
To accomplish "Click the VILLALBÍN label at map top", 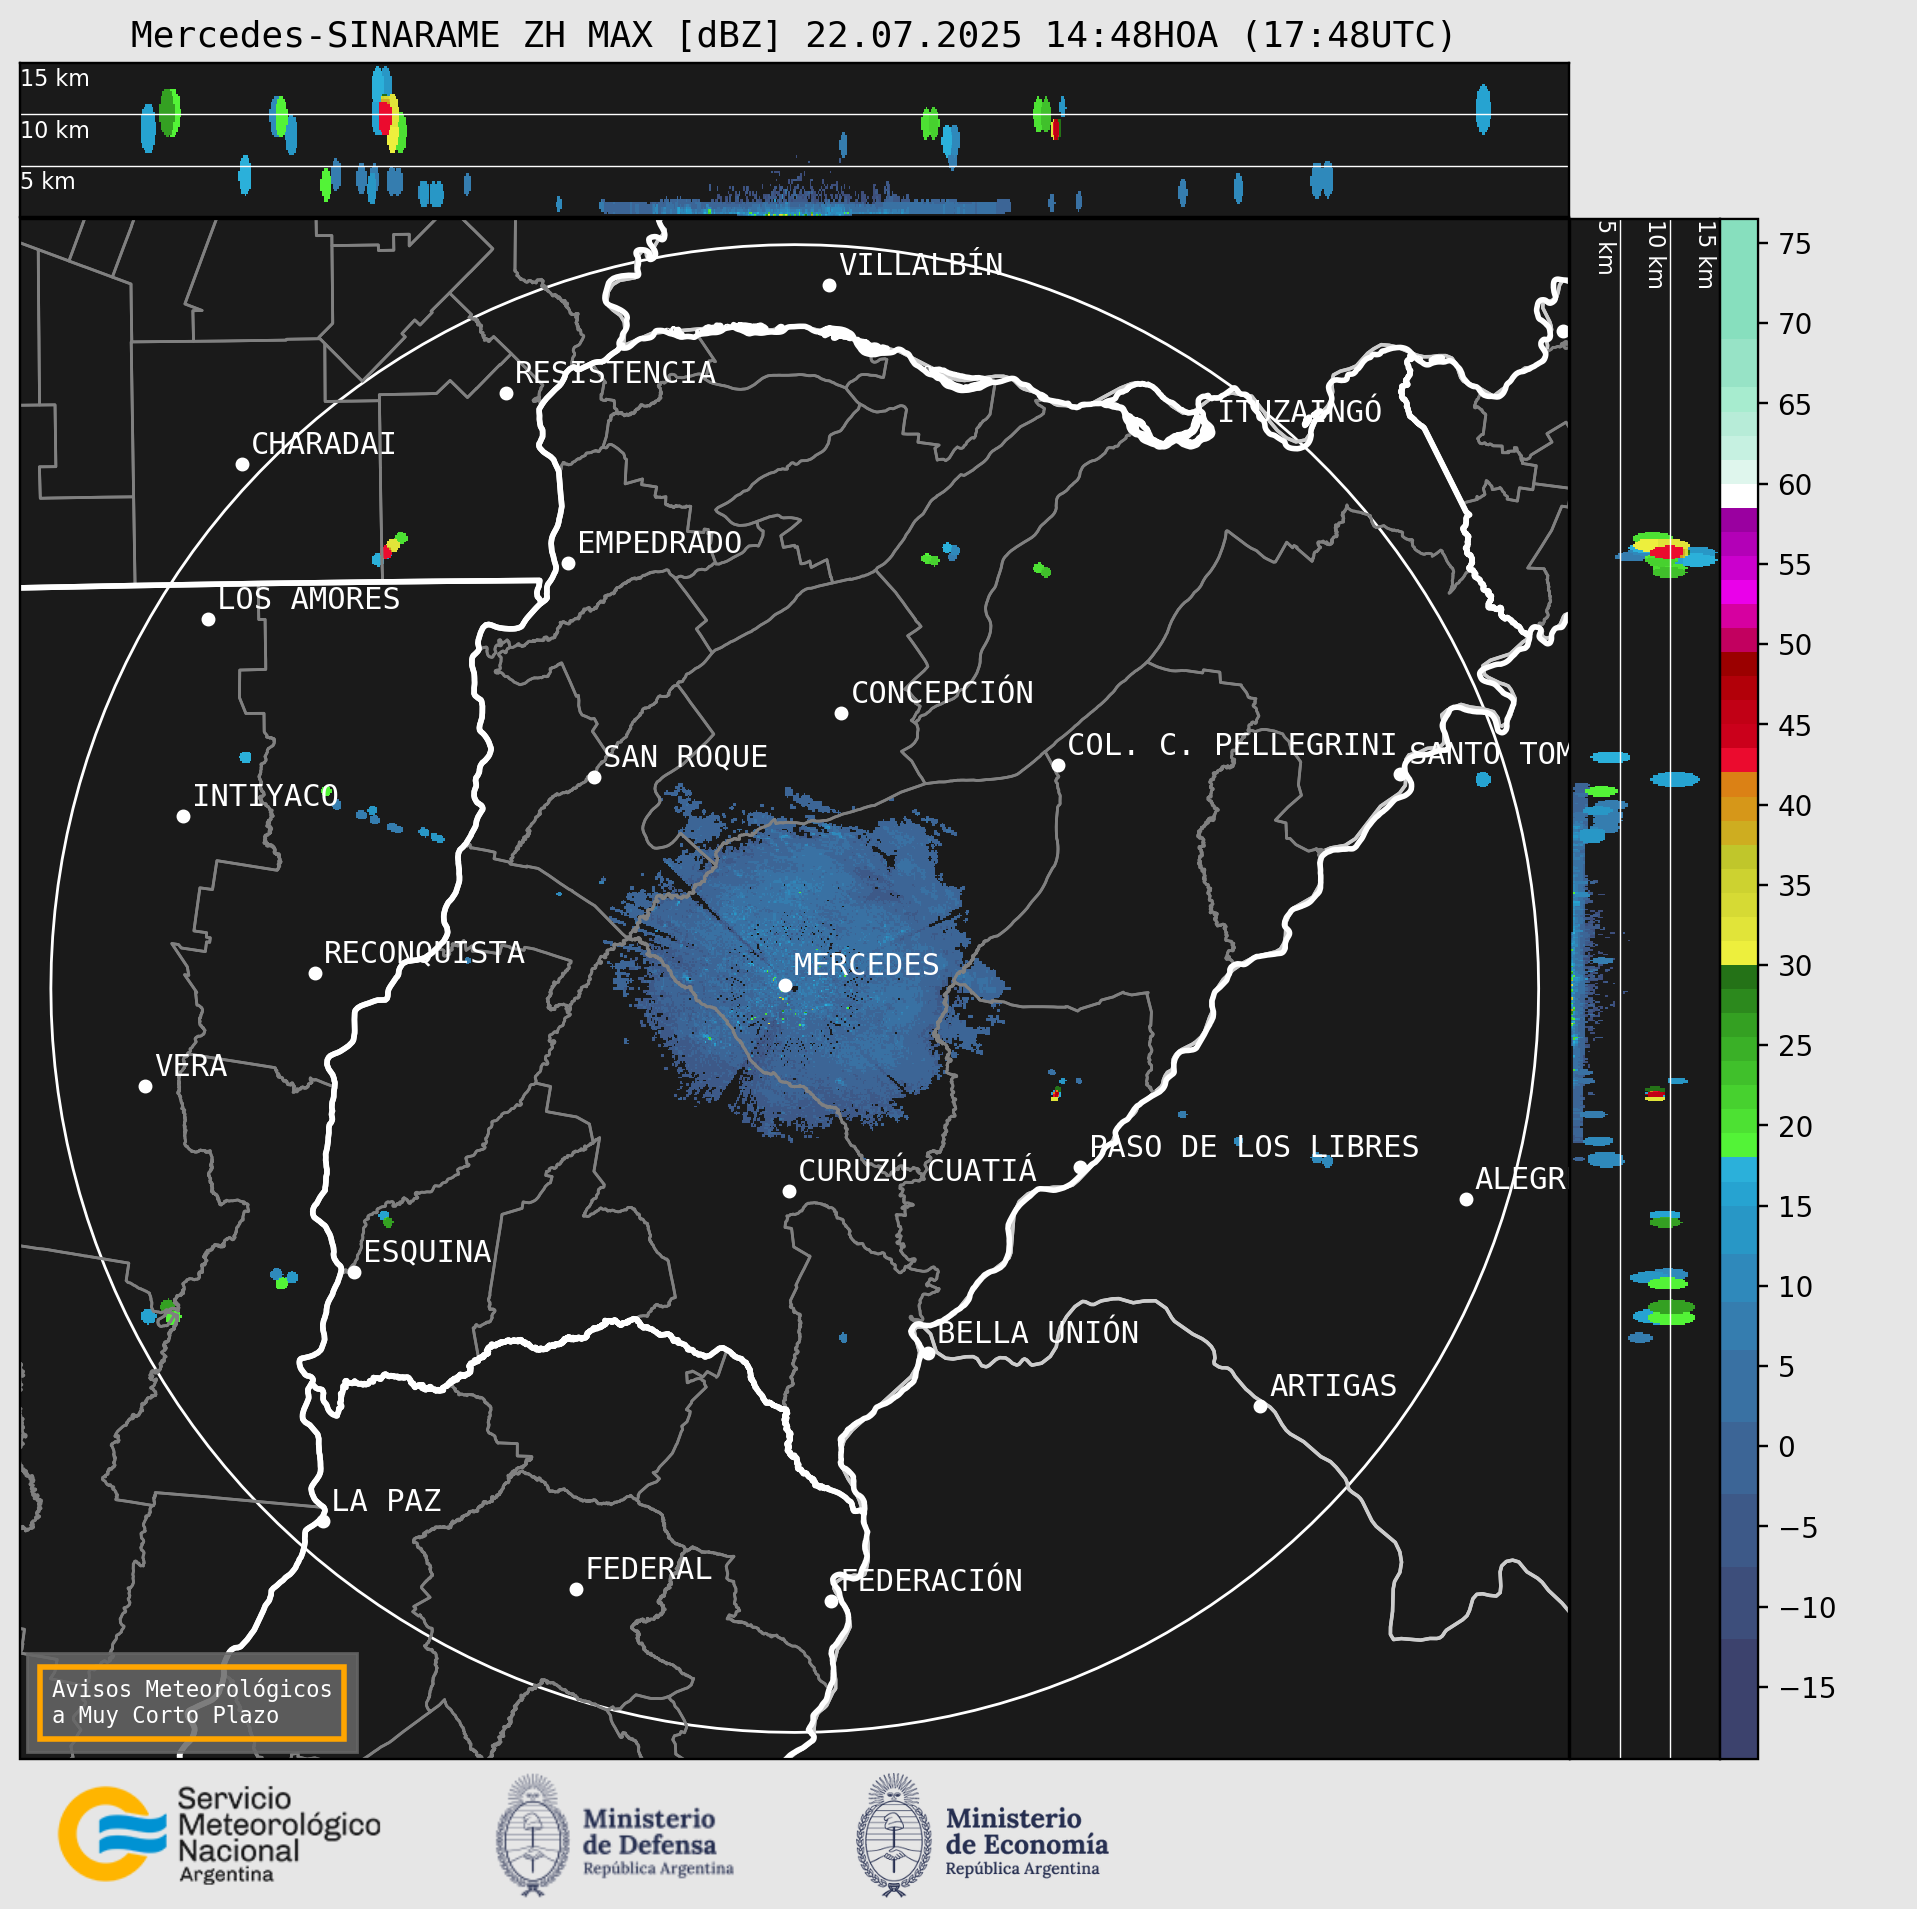I will tap(921, 264).
